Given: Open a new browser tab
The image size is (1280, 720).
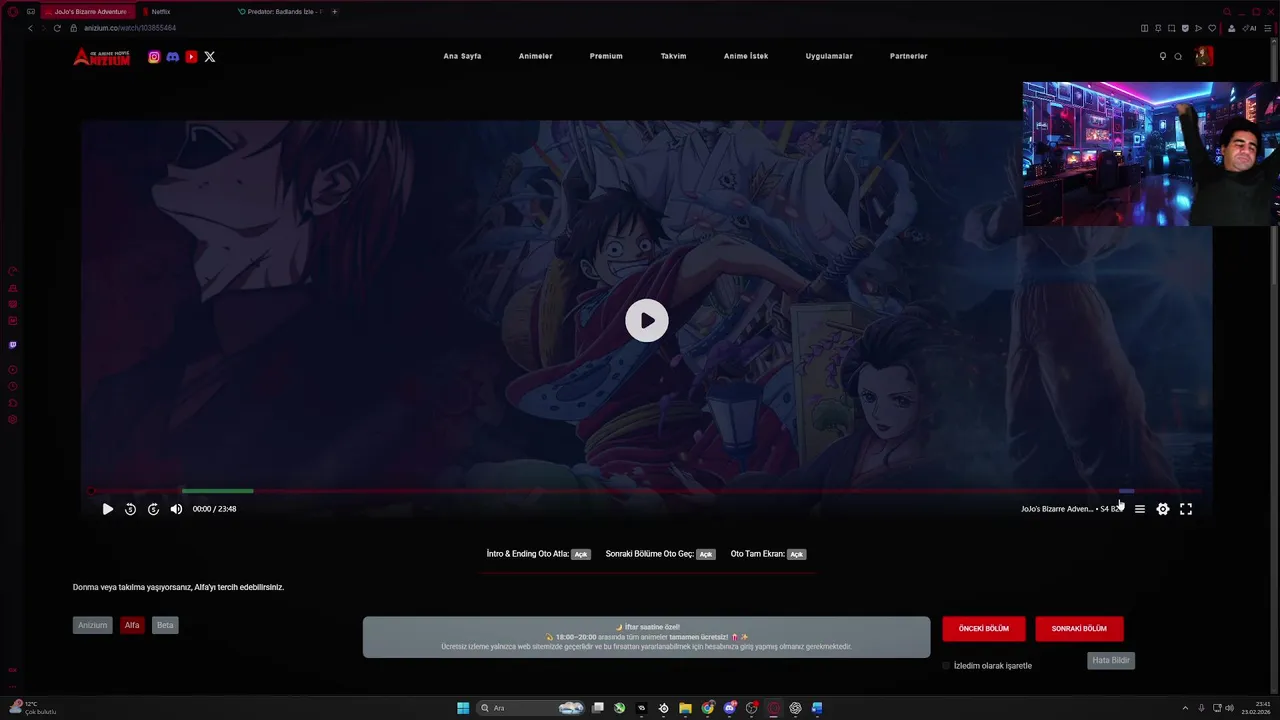Looking at the screenshot, I should click(x=334, y=12).
